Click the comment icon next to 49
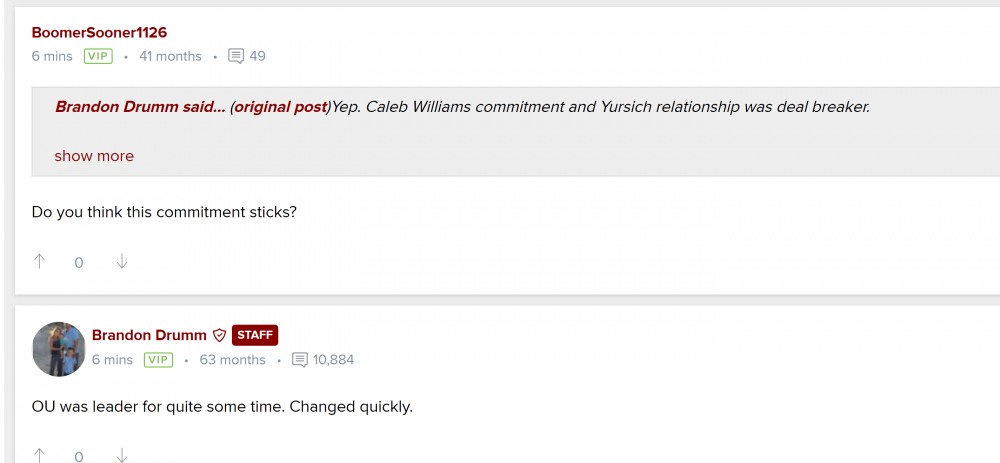The image size is (1000, 463). click(236, 56)
